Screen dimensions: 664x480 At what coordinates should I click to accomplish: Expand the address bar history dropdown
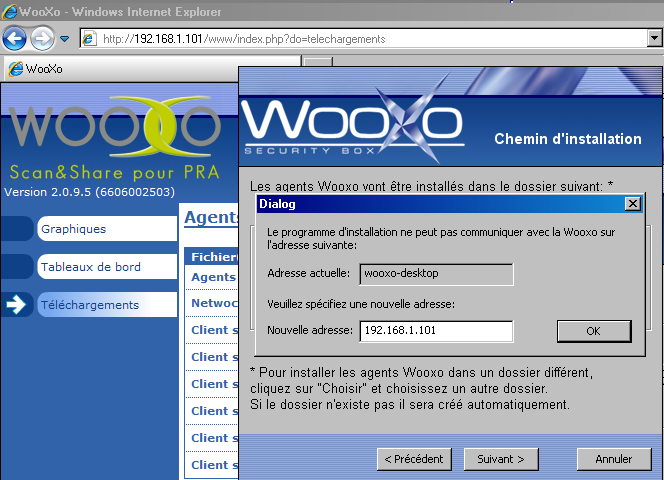[x=654, y=39]
